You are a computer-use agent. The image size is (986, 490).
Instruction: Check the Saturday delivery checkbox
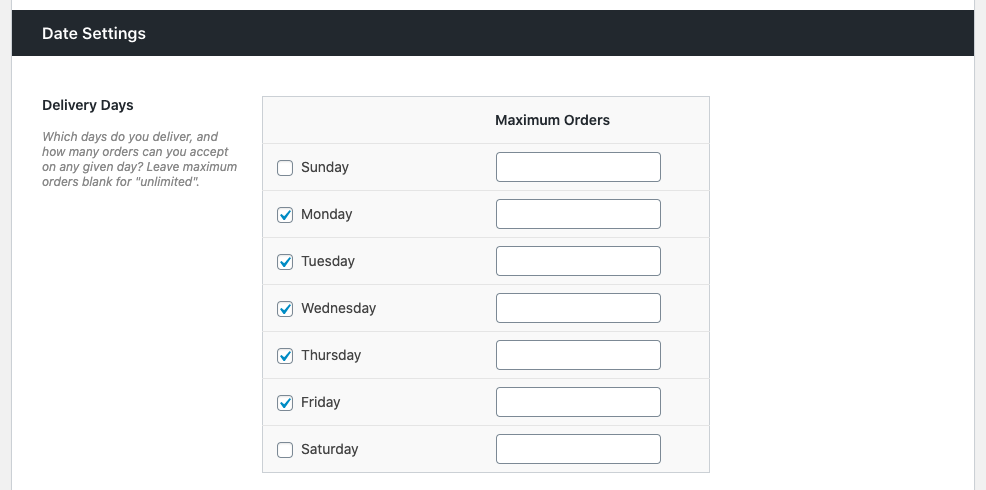285,450
